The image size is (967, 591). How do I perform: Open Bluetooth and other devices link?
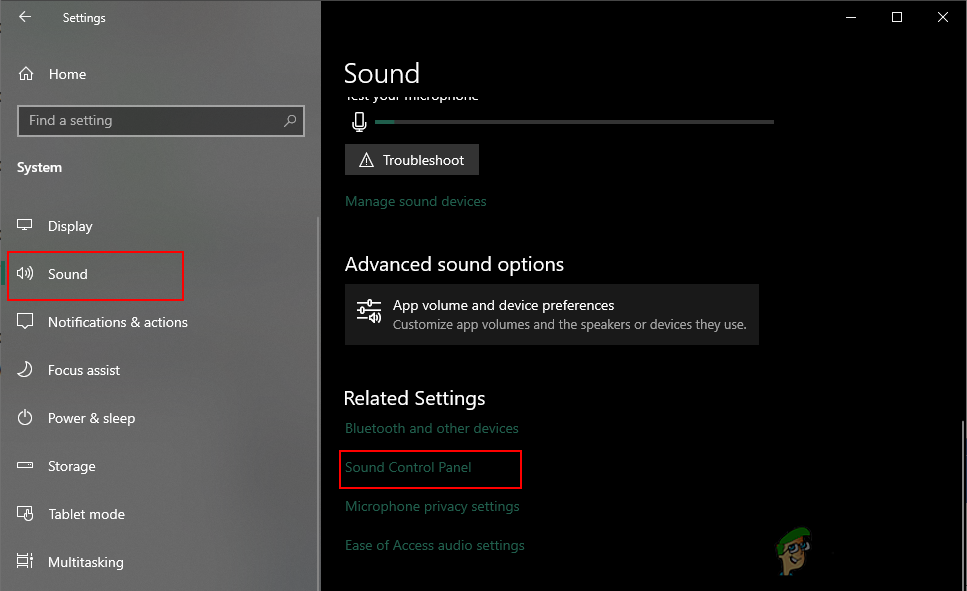[432, 428]
